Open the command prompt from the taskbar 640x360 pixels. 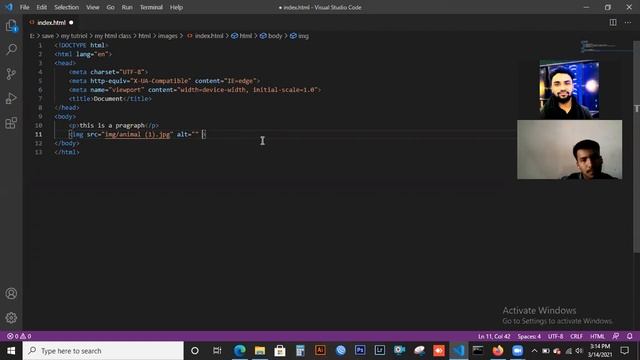(x=478, y=351)
